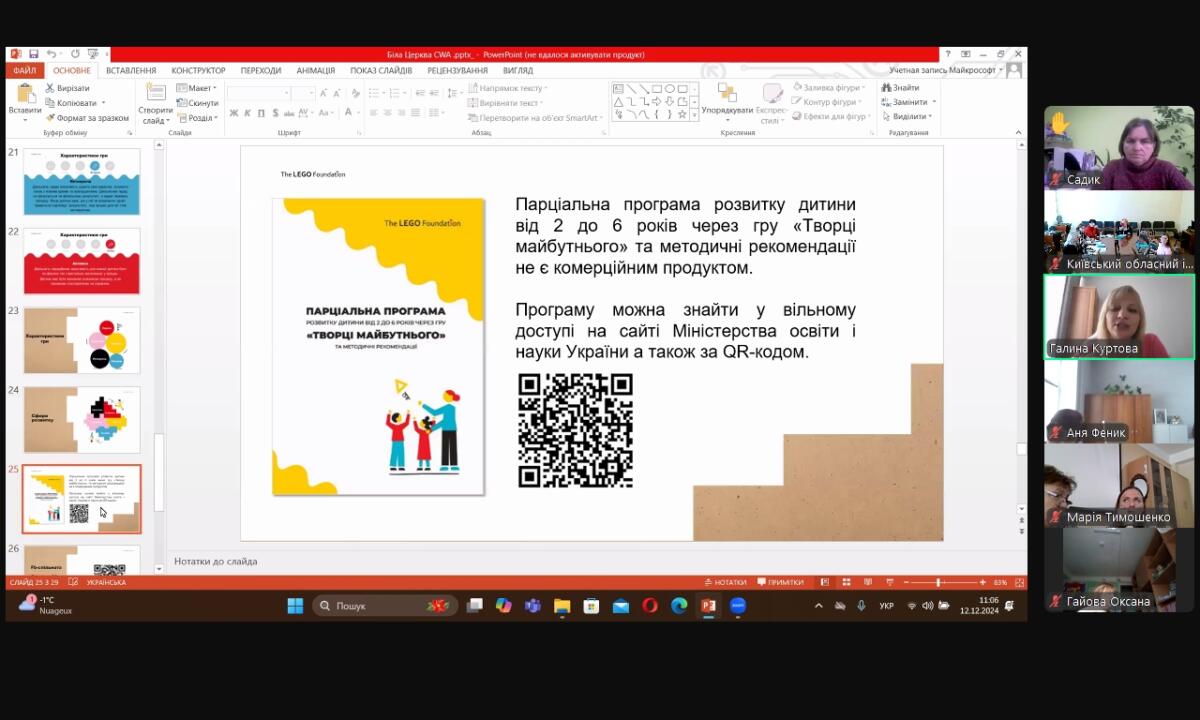Click the Undo arrow in quick access toolbar
The image size is (1200, 720).
[50, 54]
